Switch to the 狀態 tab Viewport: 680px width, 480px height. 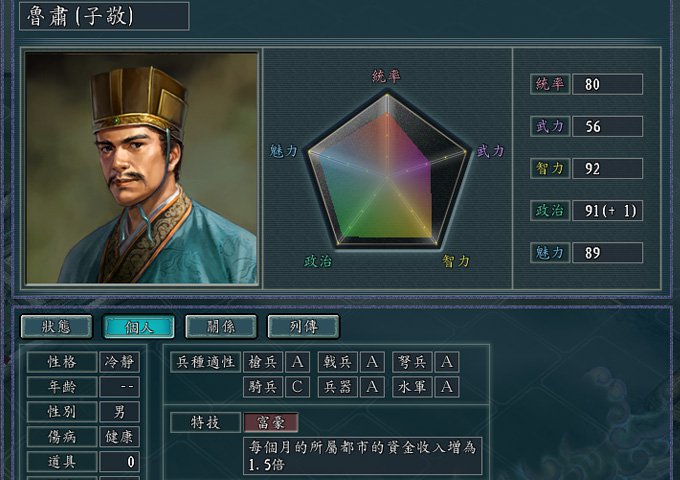tap(56, 327)
